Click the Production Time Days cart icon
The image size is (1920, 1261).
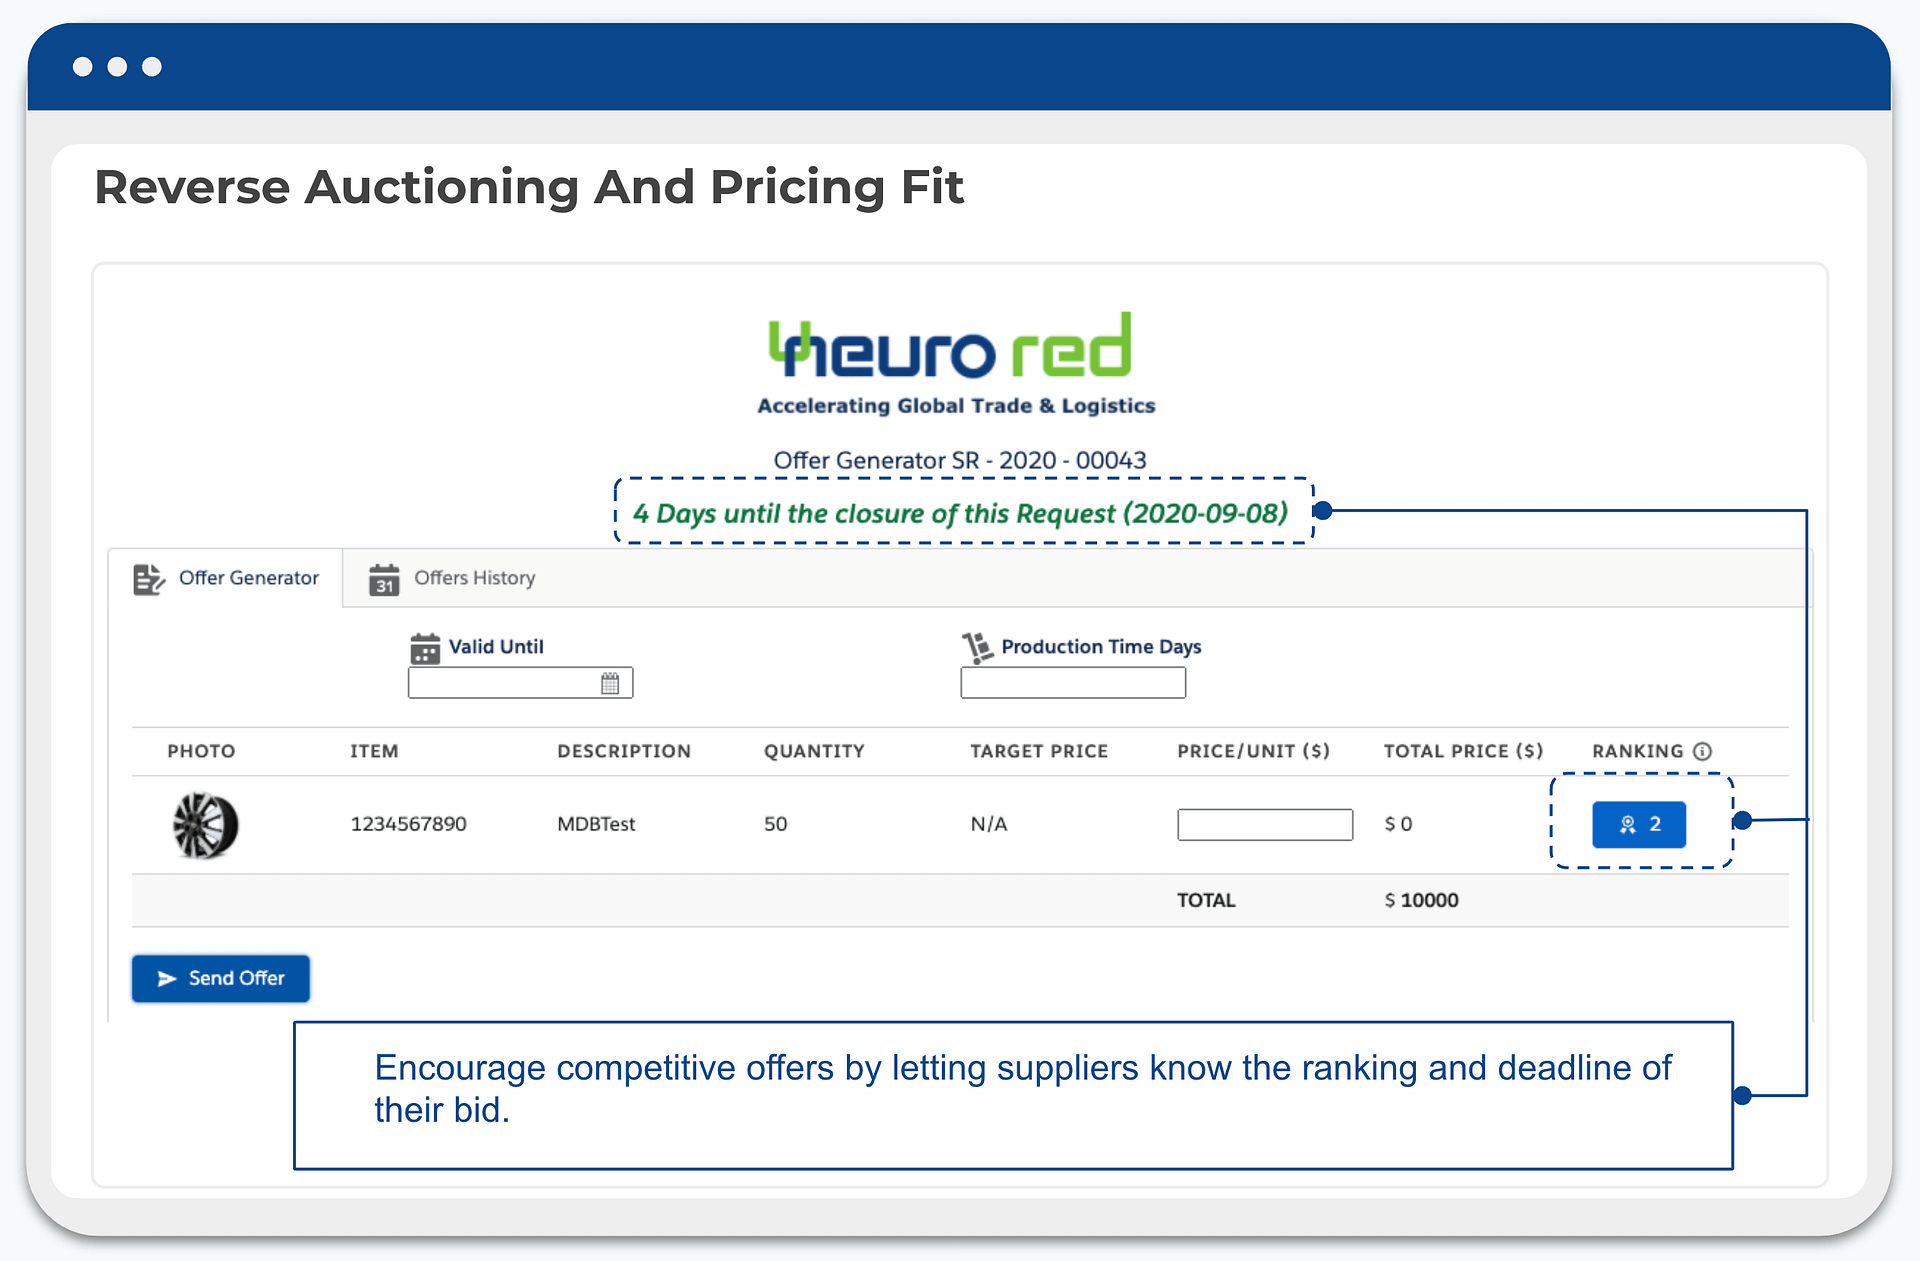coord(977,648)
